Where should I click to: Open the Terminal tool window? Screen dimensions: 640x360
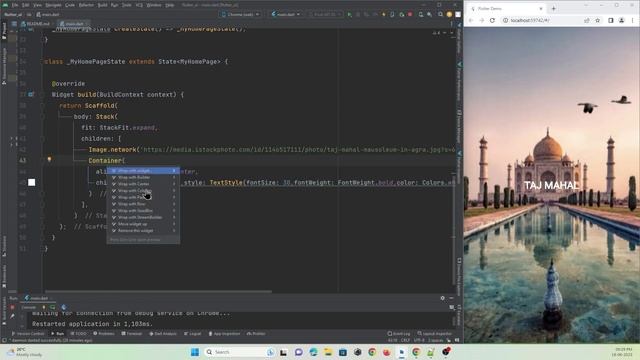click(132, 334)
